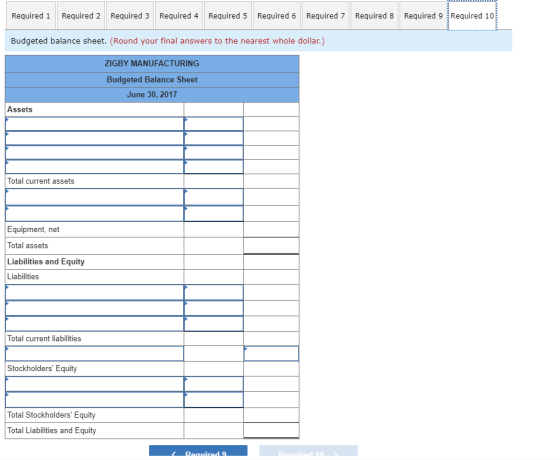Click second liability amount field

pos(214,308)
